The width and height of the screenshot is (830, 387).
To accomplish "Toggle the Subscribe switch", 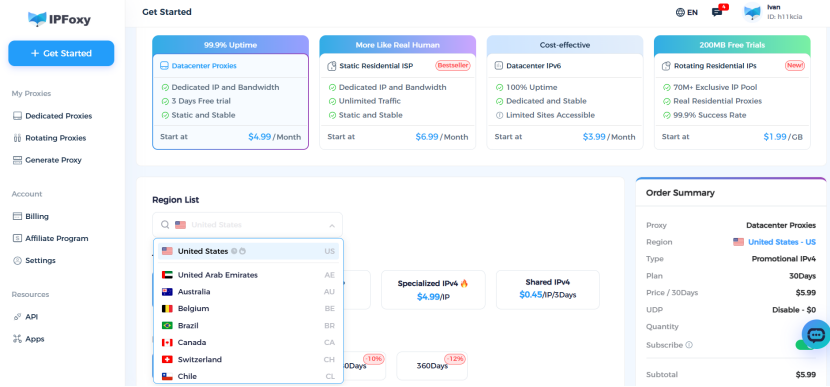I will 805,345.
